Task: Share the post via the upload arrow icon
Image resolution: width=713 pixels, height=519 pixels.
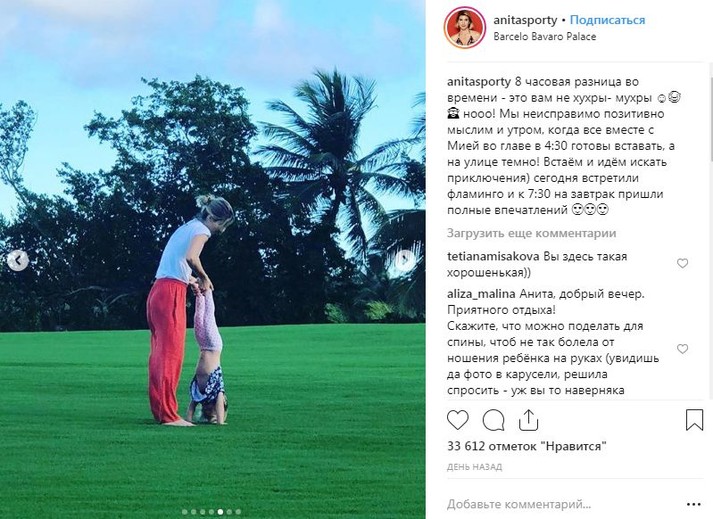Action: point(528,420)
